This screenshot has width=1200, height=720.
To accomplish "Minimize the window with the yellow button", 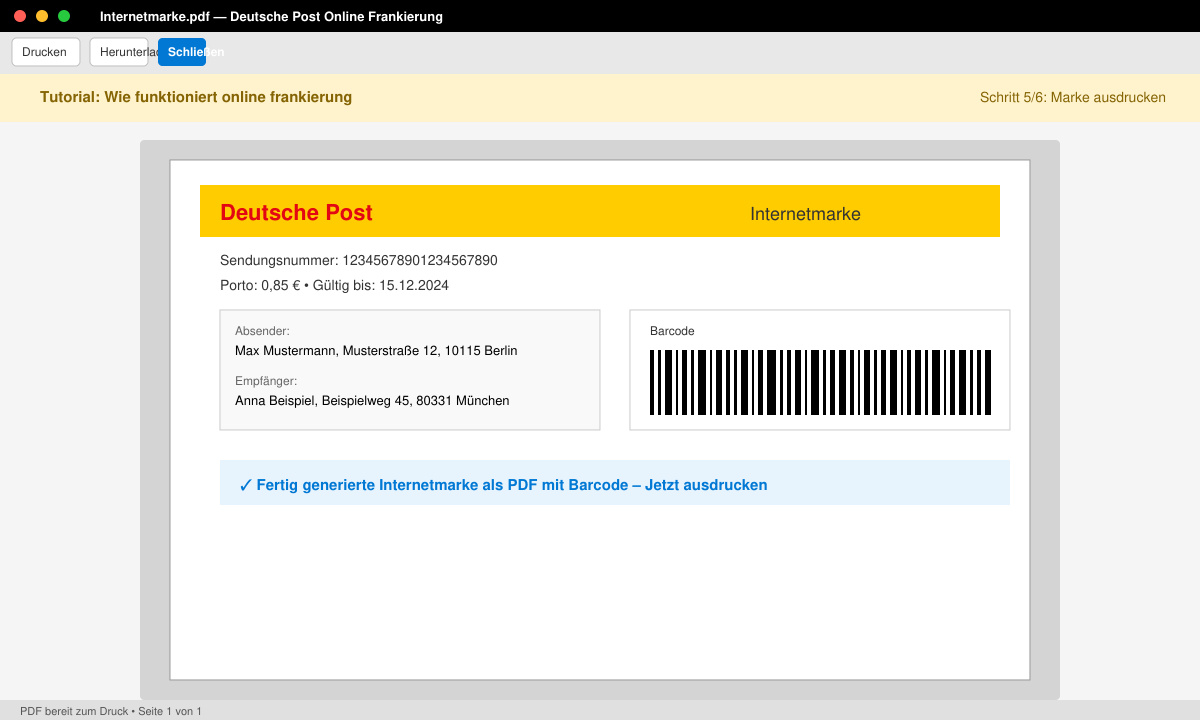I will click(x=42, y=16).
